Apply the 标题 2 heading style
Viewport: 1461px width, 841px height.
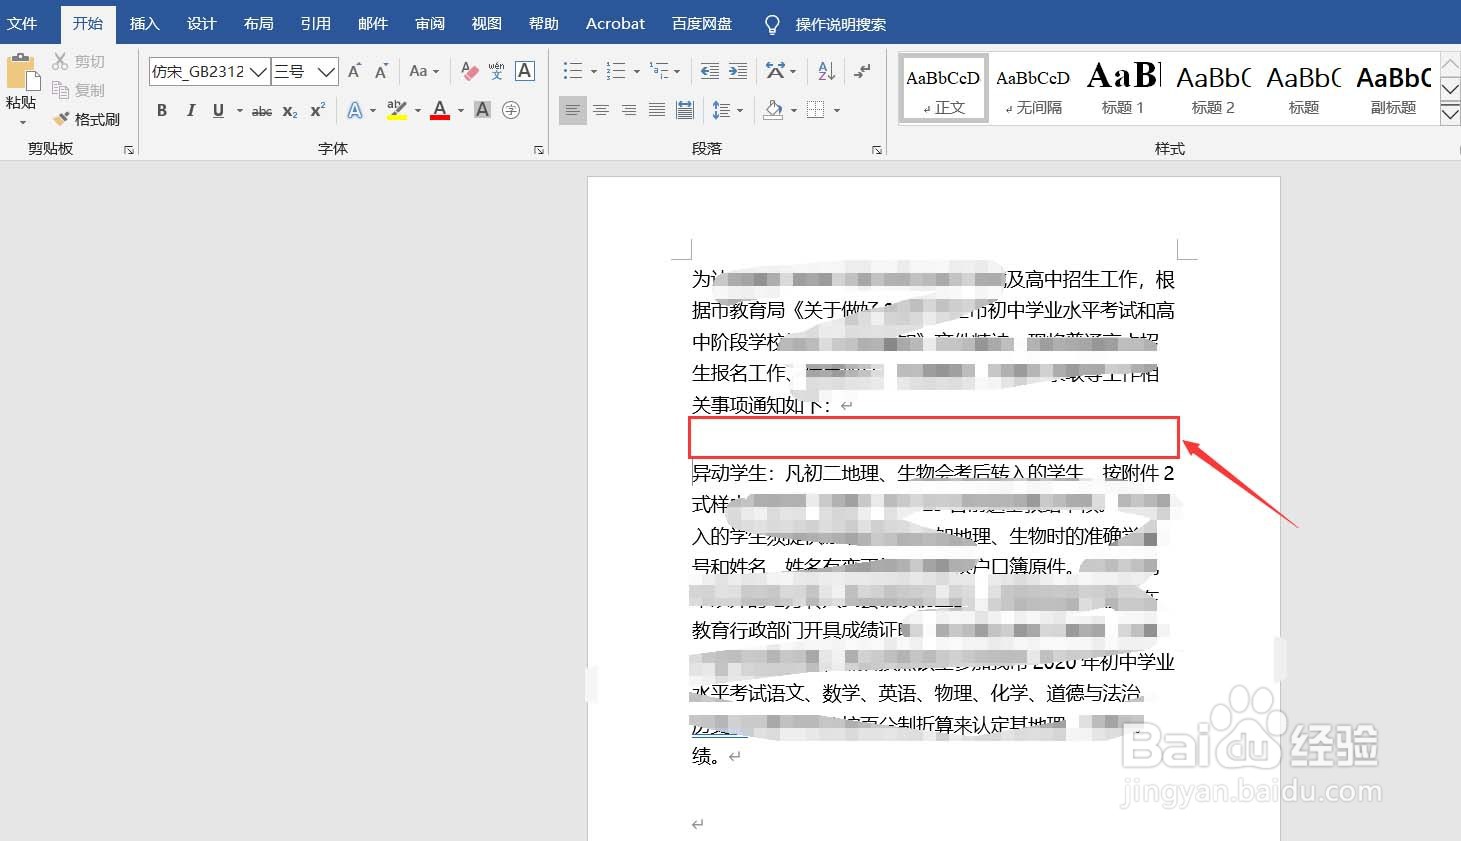click(x=1213, y=88)
